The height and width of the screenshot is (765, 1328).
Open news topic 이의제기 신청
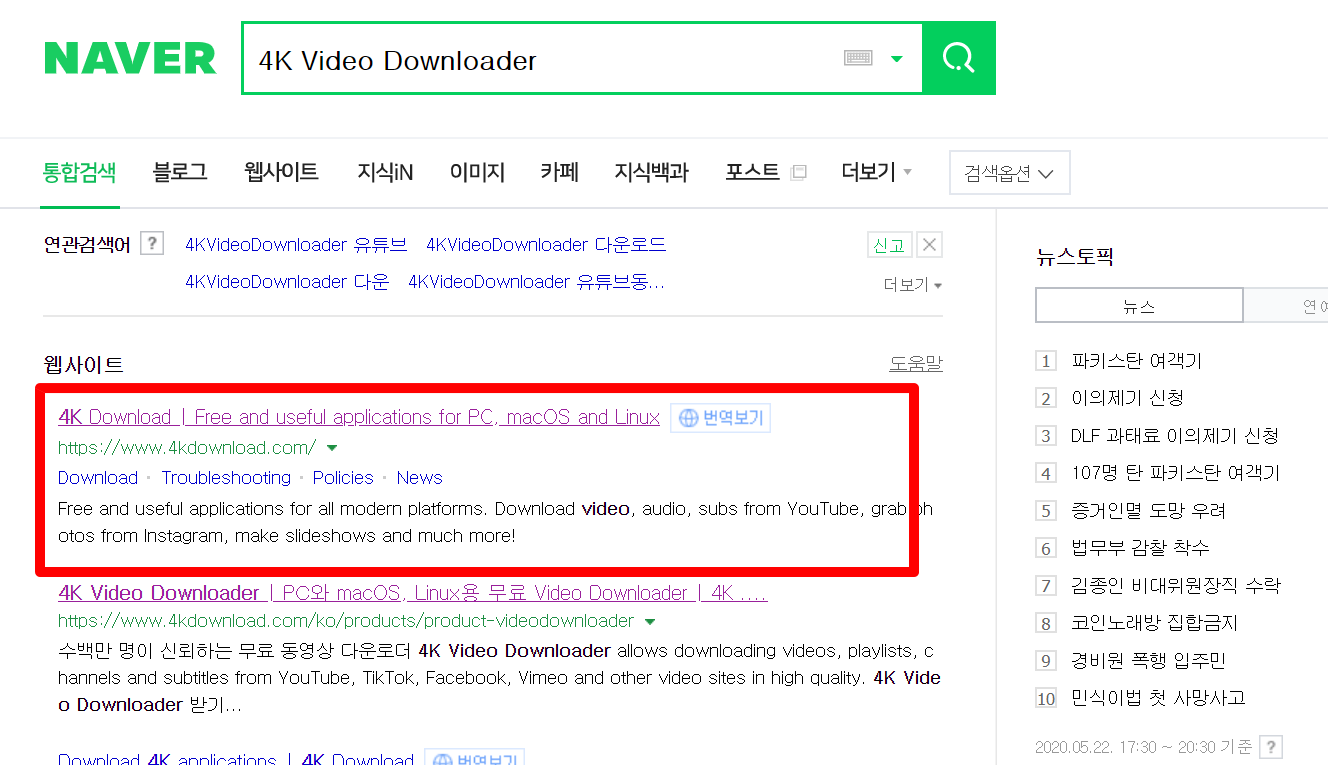coord(1127,398)
